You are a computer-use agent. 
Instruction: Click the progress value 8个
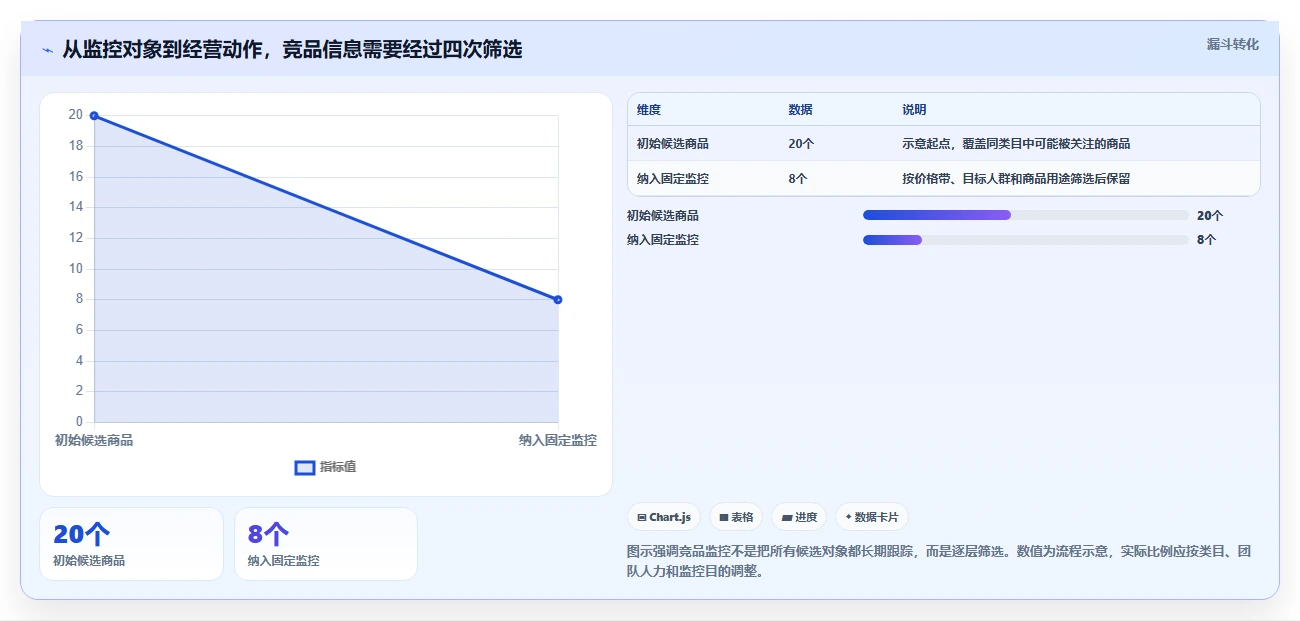[1206, 240]
